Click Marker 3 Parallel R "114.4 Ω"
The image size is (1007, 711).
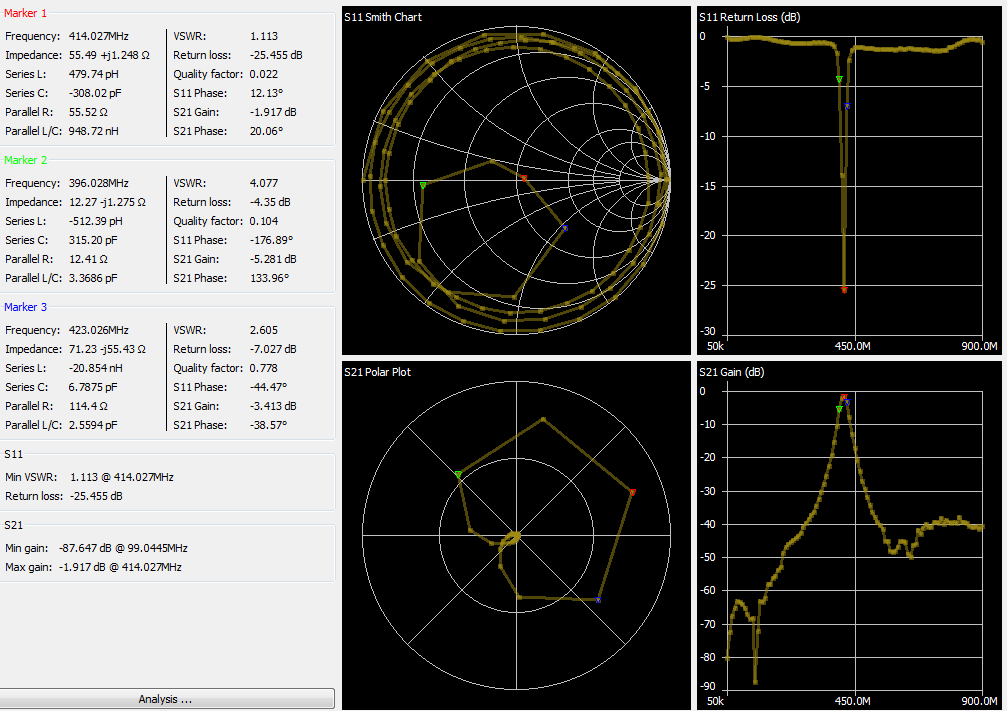pos(88,406)
